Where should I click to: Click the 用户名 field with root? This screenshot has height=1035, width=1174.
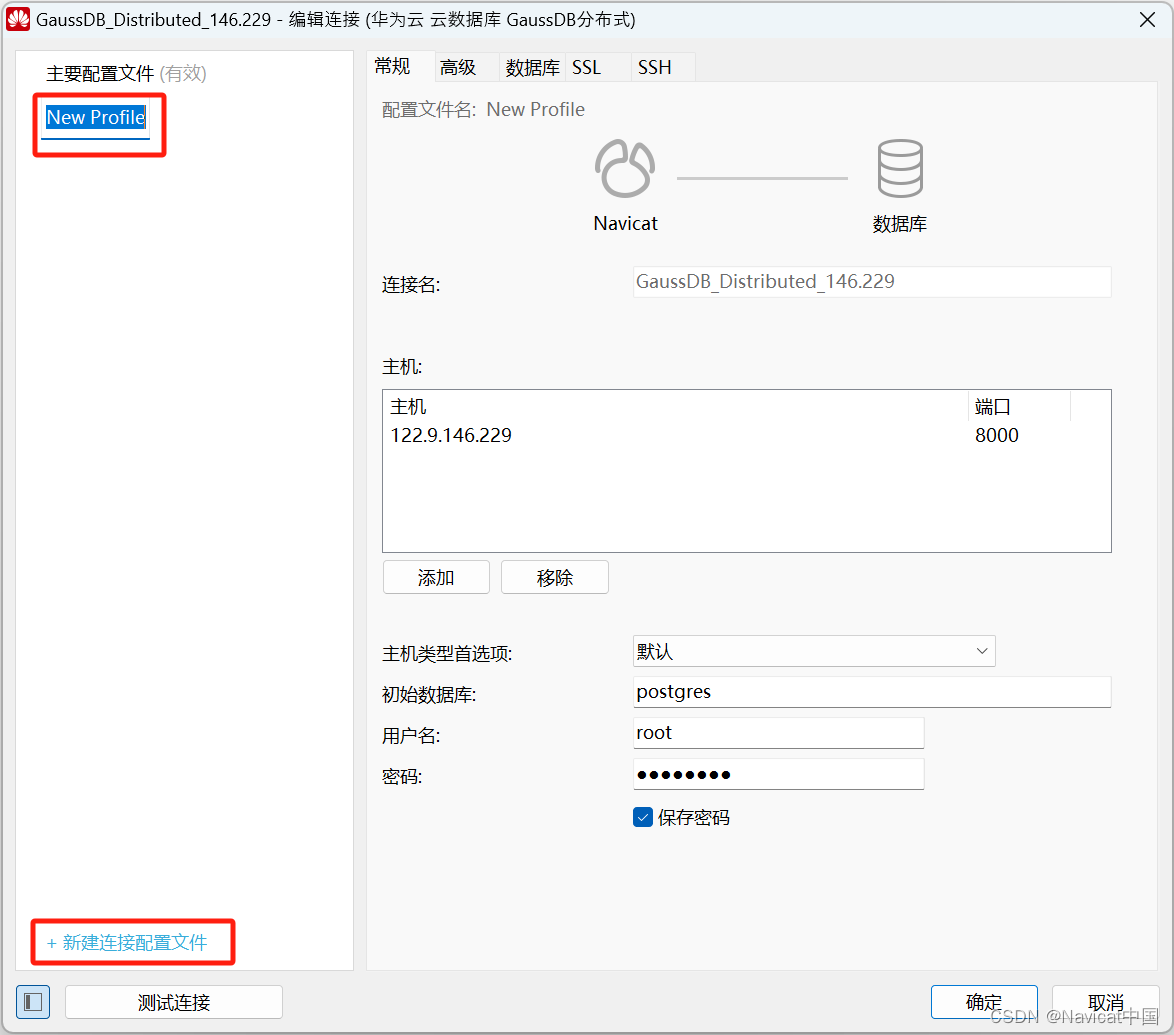779,732
